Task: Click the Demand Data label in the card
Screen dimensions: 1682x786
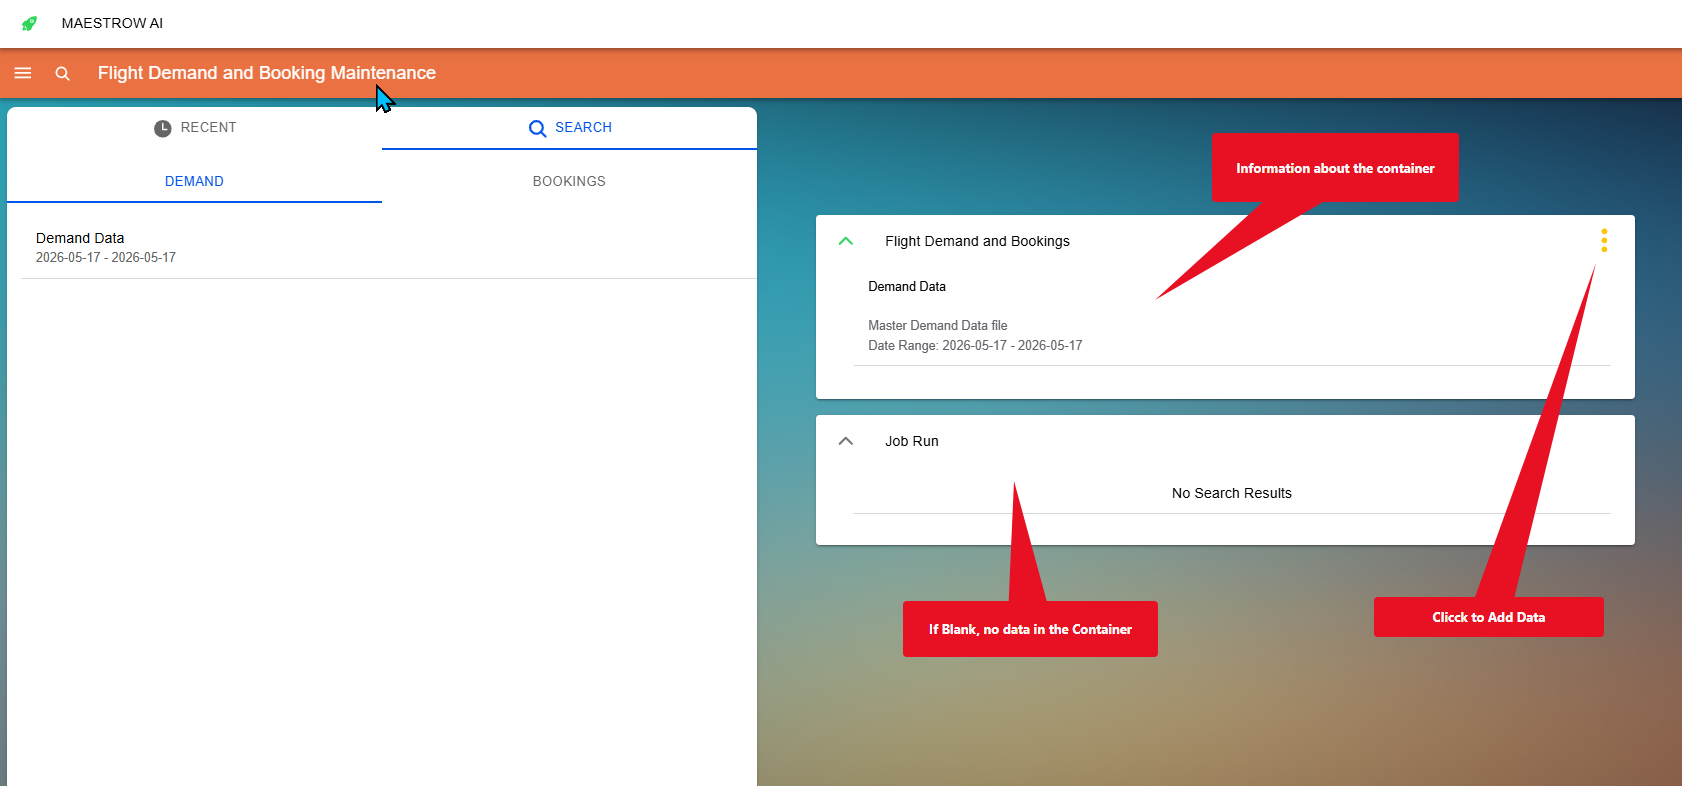Action: (907, 286)
